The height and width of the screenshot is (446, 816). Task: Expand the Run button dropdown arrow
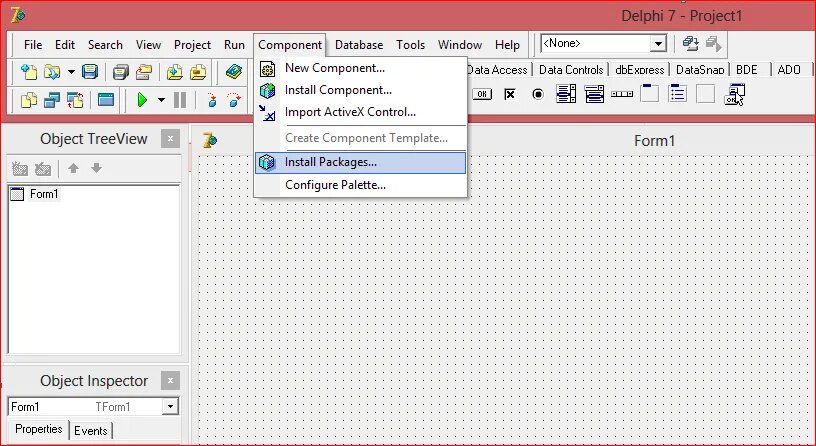161,99
